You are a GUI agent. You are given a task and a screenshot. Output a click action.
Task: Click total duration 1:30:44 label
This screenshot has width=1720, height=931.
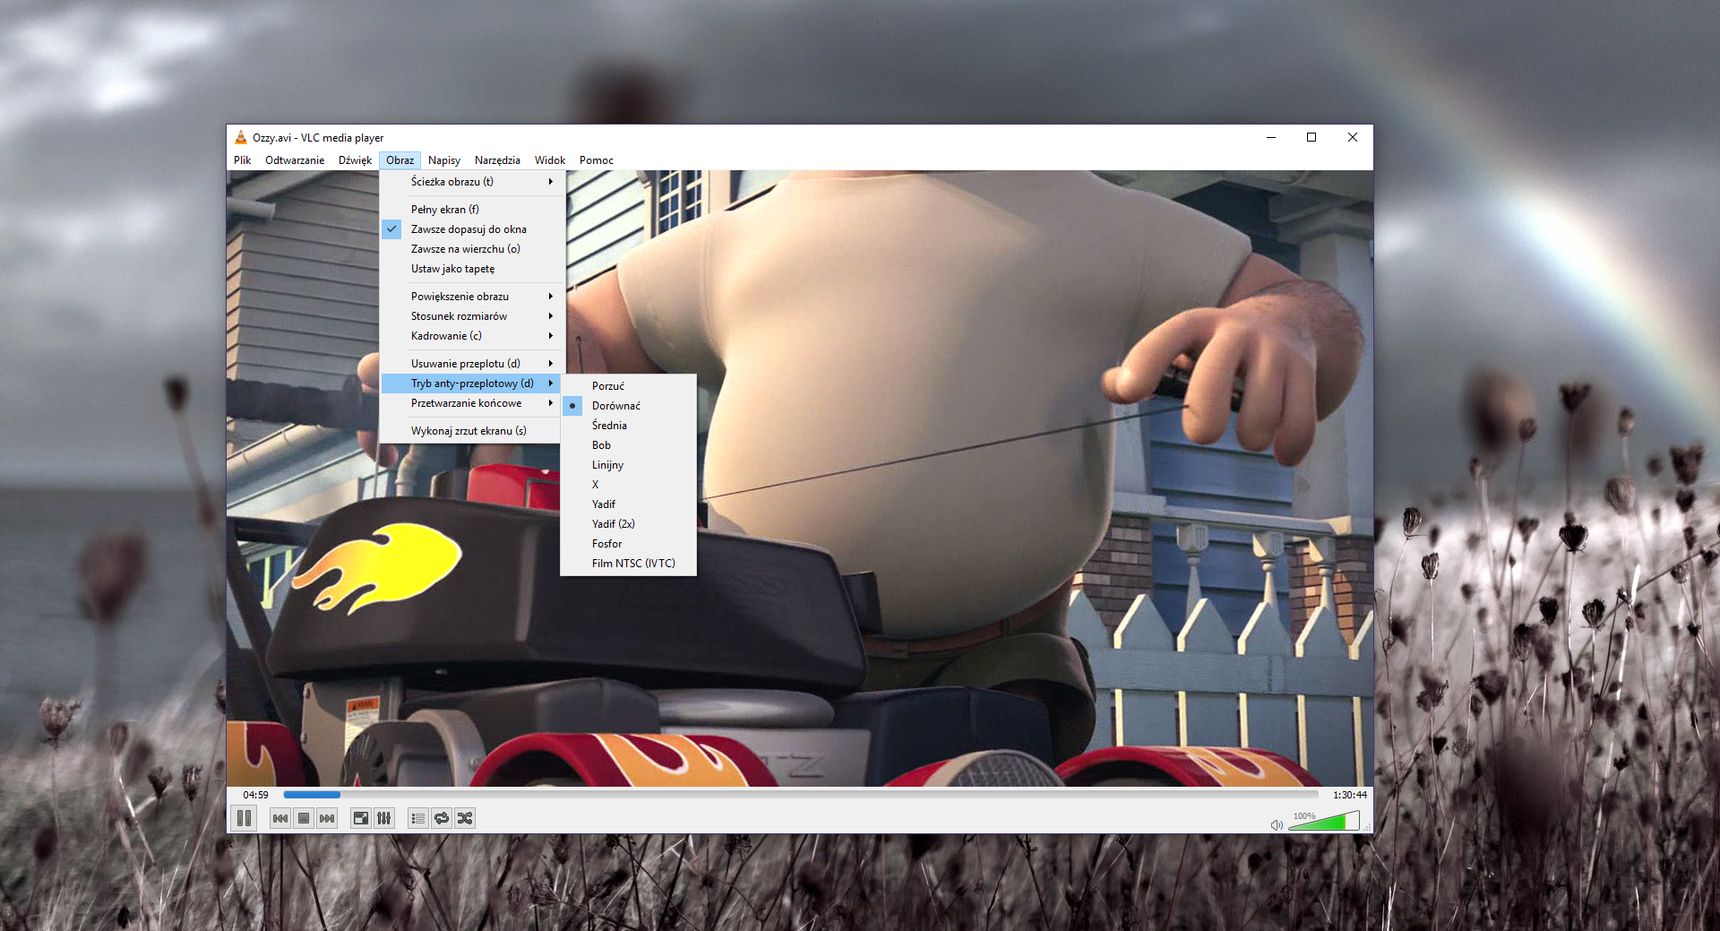tap(1349, 795)
